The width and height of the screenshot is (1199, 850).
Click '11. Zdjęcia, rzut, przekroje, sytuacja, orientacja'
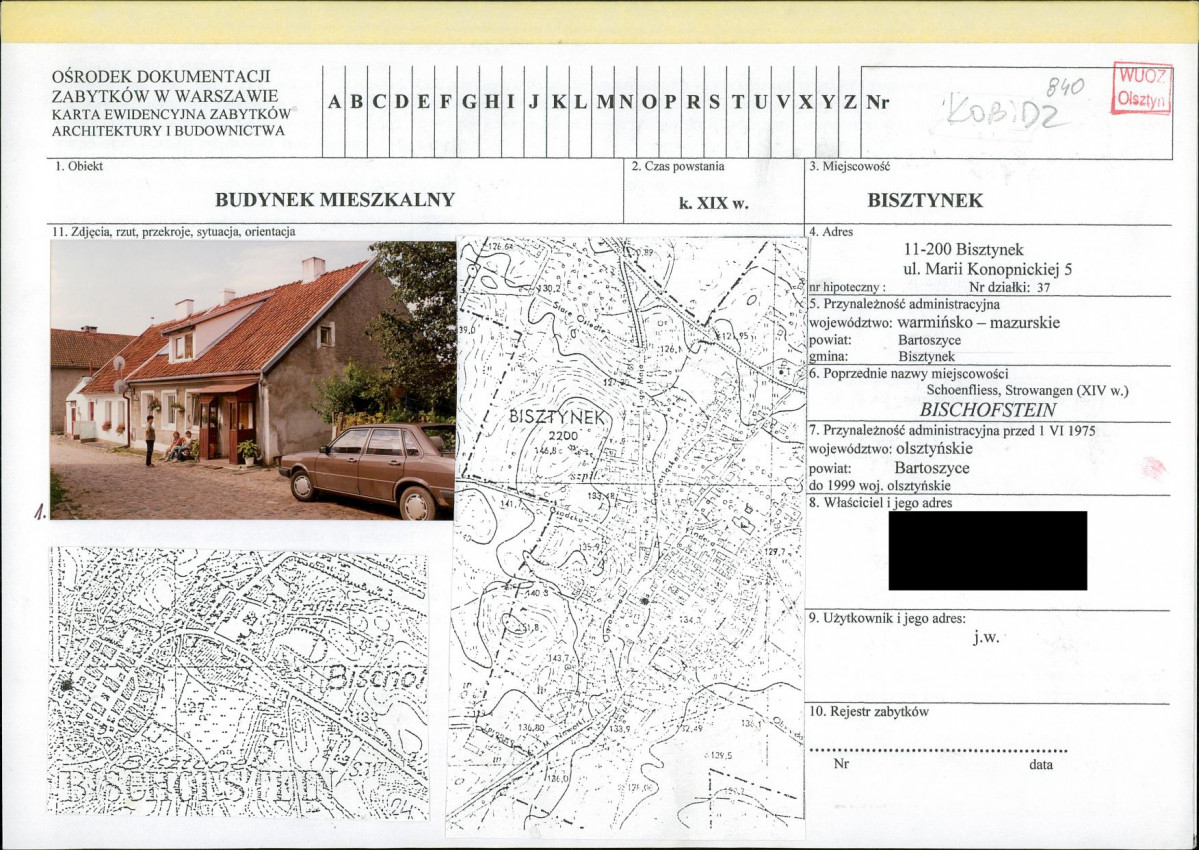pyautogui.click(x=174, y=232)
